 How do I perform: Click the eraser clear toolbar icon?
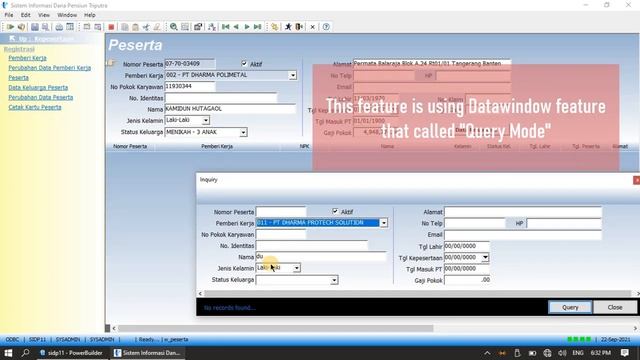pos(157,27)
